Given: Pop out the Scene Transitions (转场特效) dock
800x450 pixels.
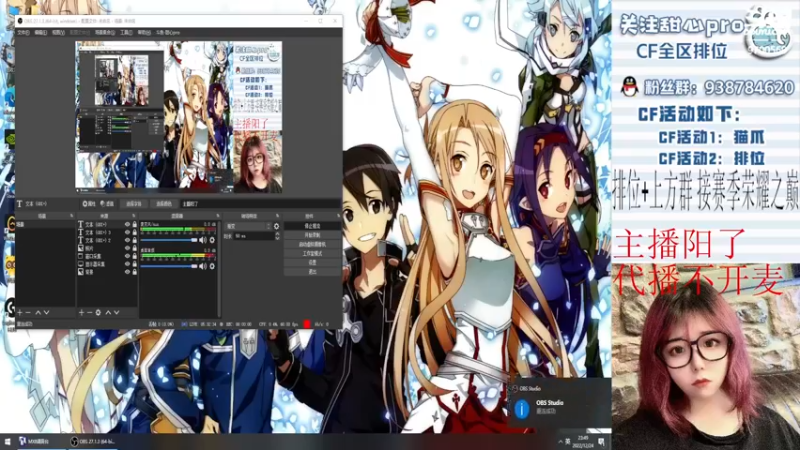Looking at the screenshot, I should tap(278, 216).
